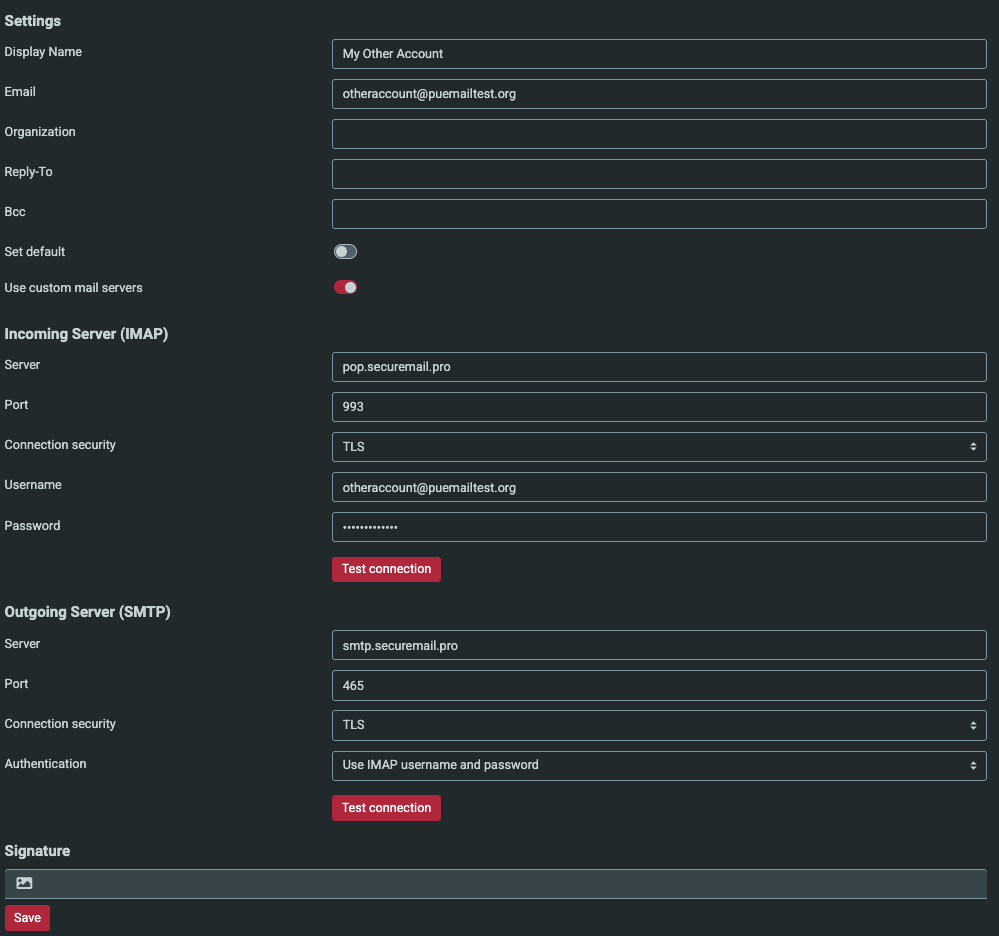999x936 pixels.
Task: Open IMAP Connection security dropdown
Action: tap(658, 447)
